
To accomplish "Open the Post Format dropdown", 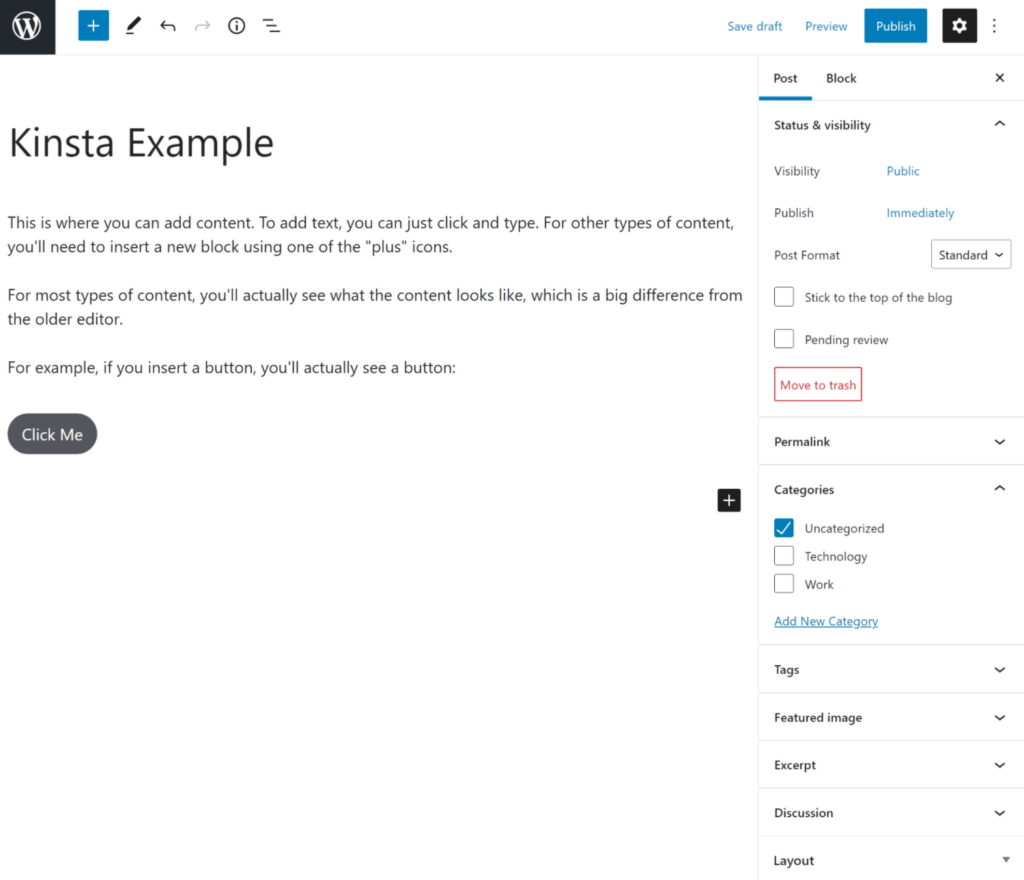I will [x=971, y=254].
